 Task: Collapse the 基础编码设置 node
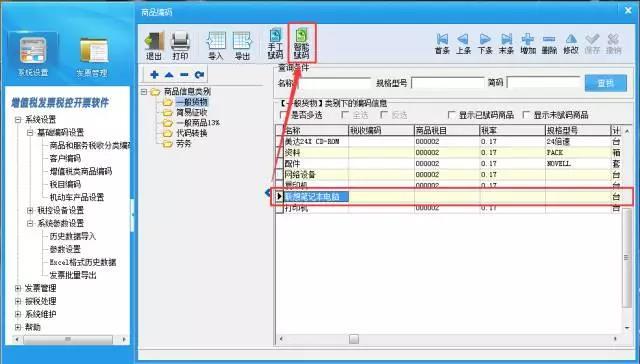point(30,133)
